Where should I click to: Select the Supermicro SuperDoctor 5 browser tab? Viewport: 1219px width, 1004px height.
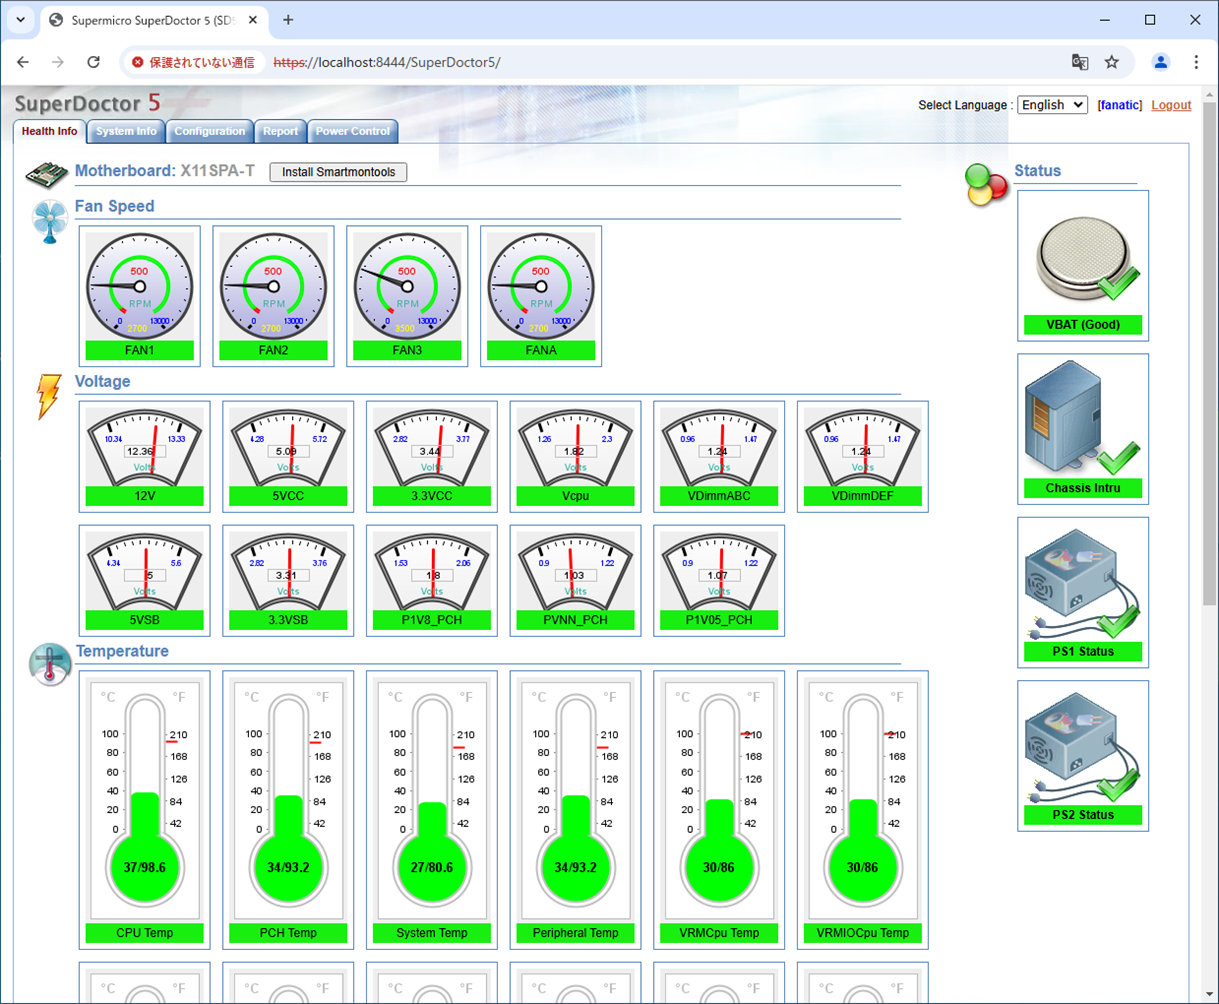(x=155, y=20)
